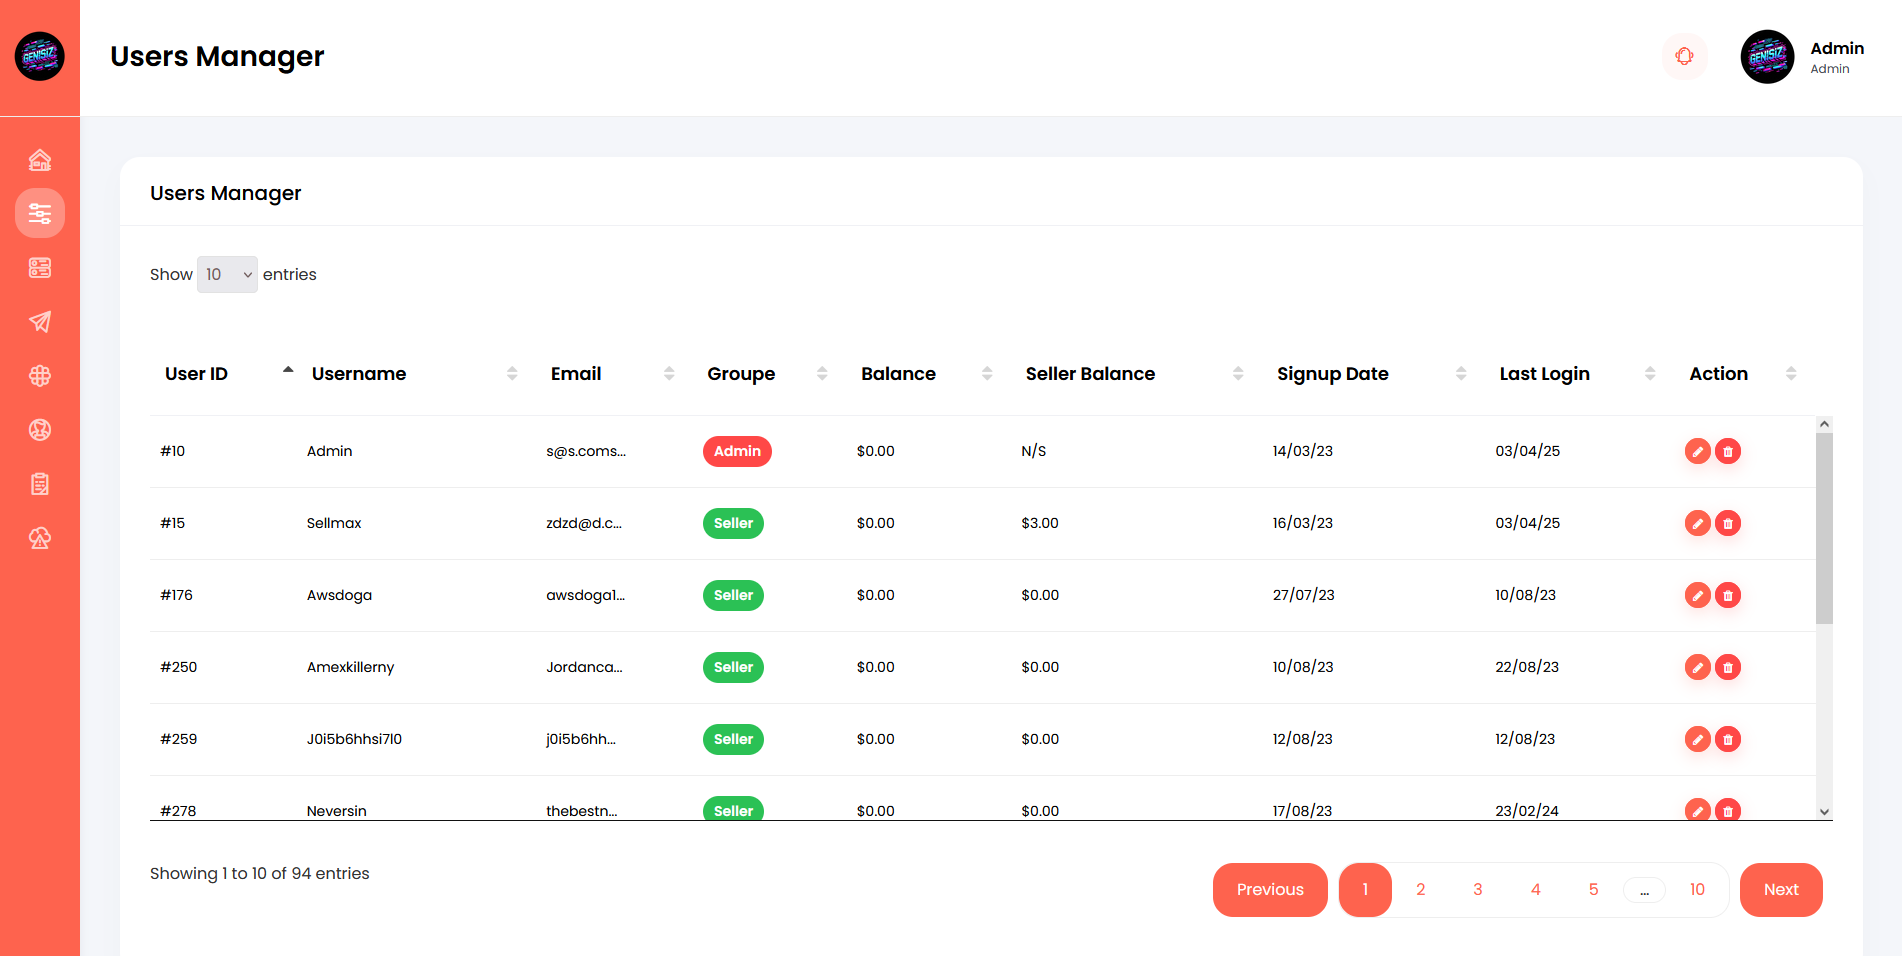Open the Admin profile avatar
1902x956 pixels.
coord(1767,56)
